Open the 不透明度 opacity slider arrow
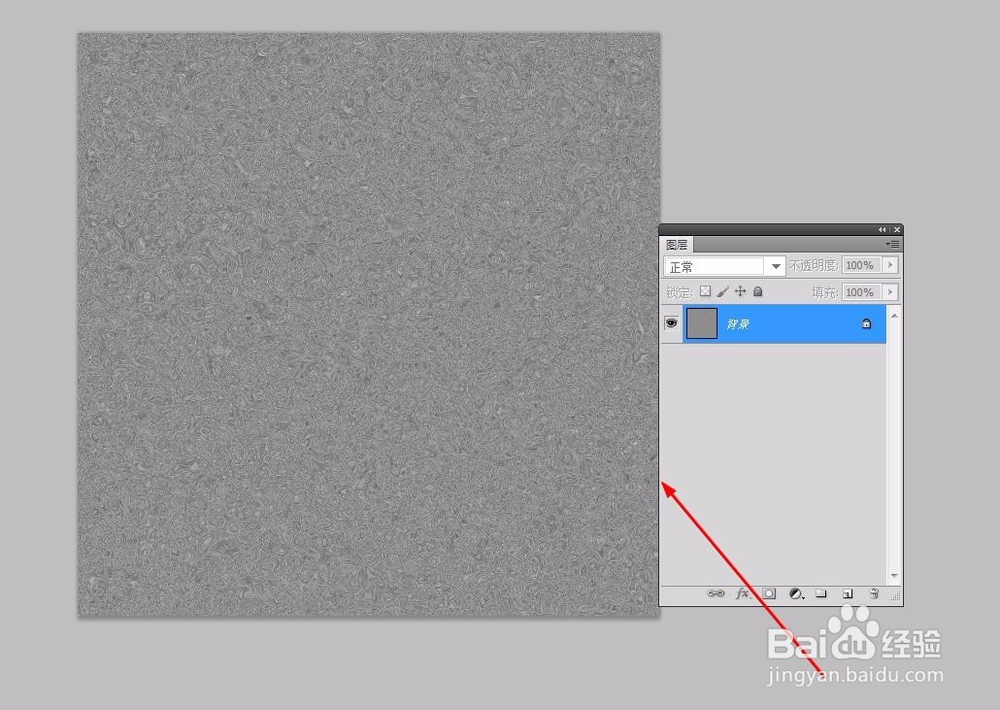1000x710 pixels. [x=890, y=265]
